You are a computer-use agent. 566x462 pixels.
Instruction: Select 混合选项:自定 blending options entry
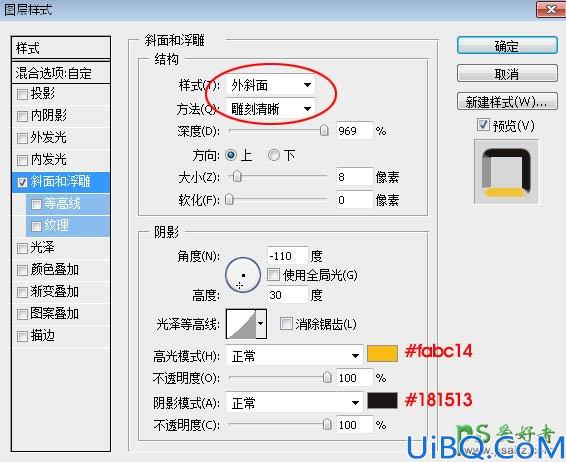pyautogui.click(x=61, y=73)
